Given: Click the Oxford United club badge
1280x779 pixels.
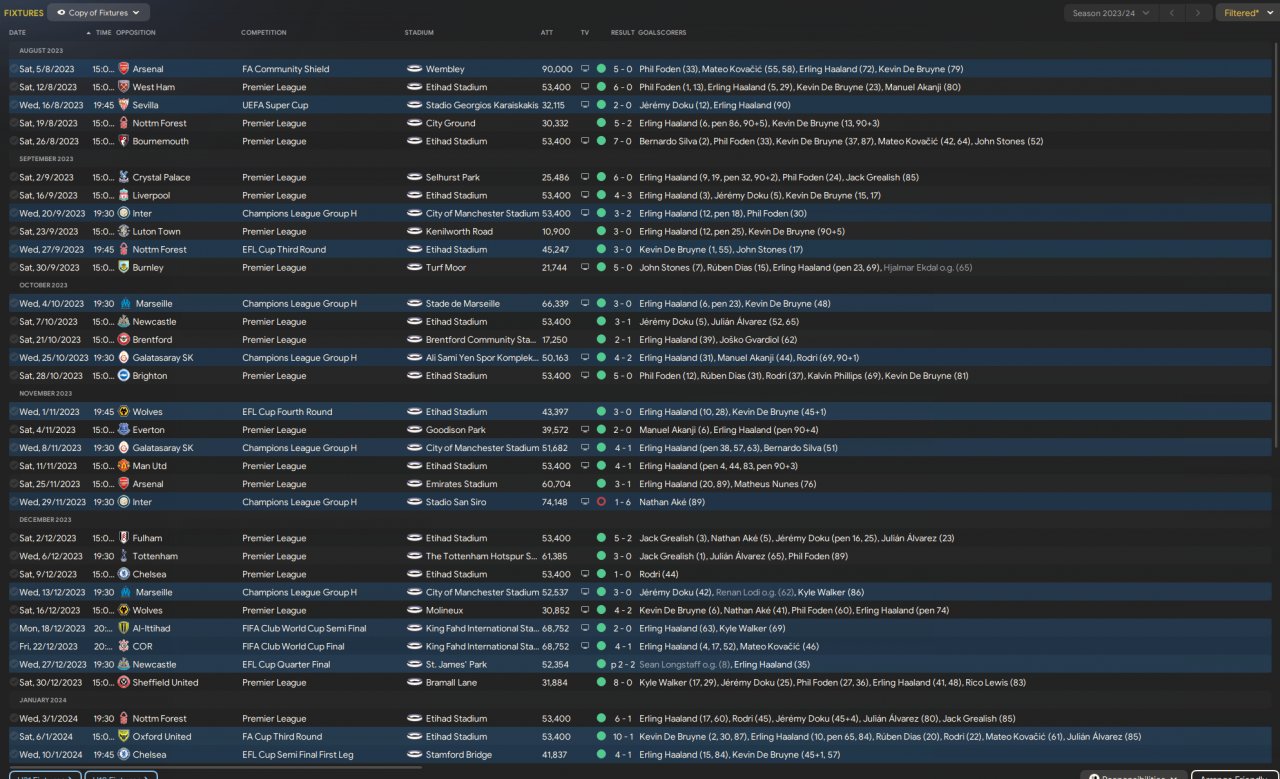Looking at the screenshot, I should (x=124, y=735).
